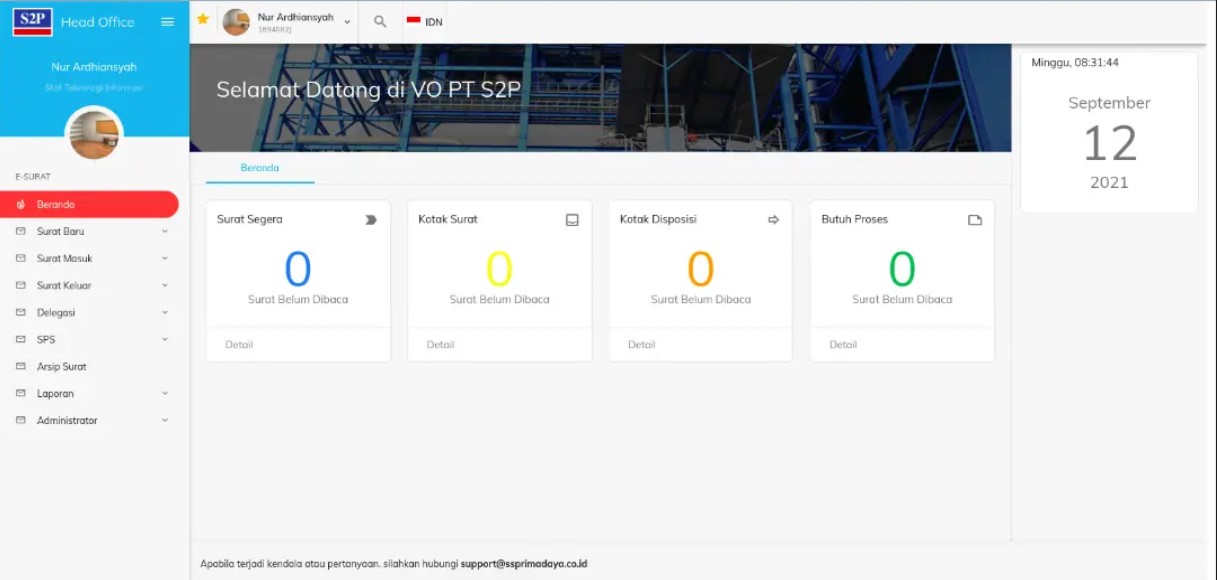Open Arsip Surat from sidebar
The width and height of the screenshot is (1217, 580).
point(62,367)
